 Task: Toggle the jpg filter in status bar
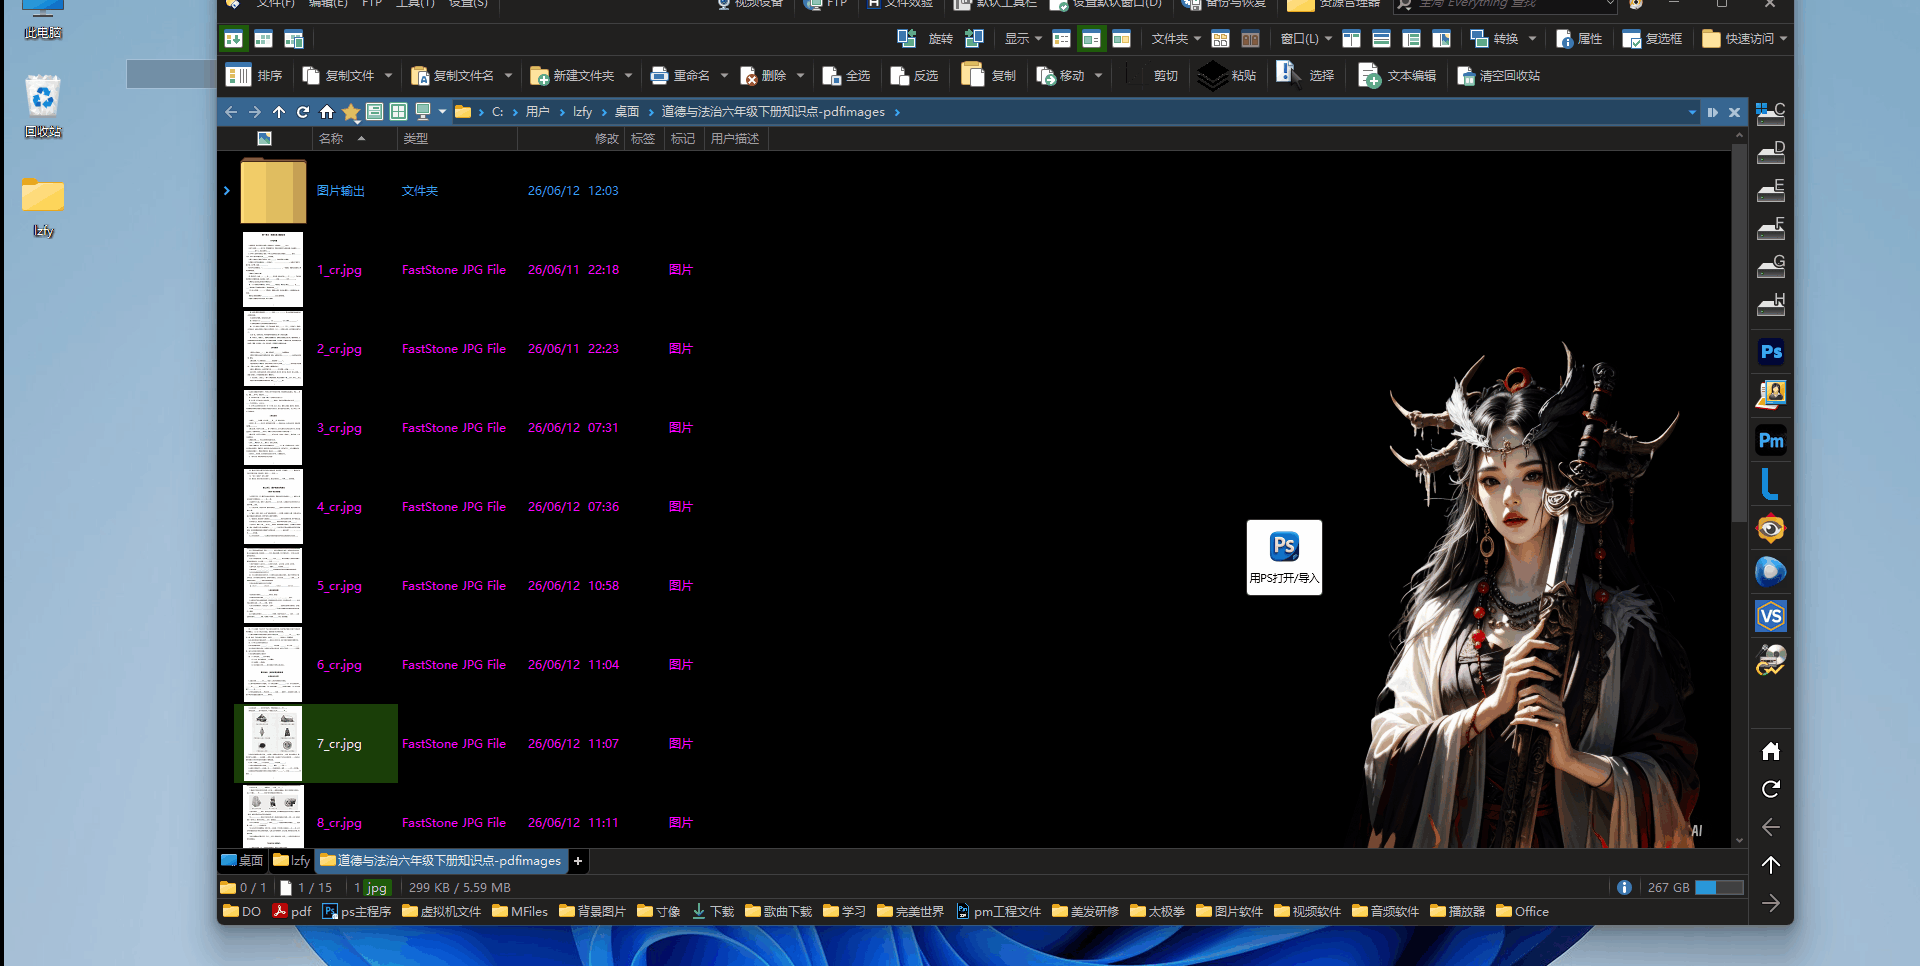376,888
